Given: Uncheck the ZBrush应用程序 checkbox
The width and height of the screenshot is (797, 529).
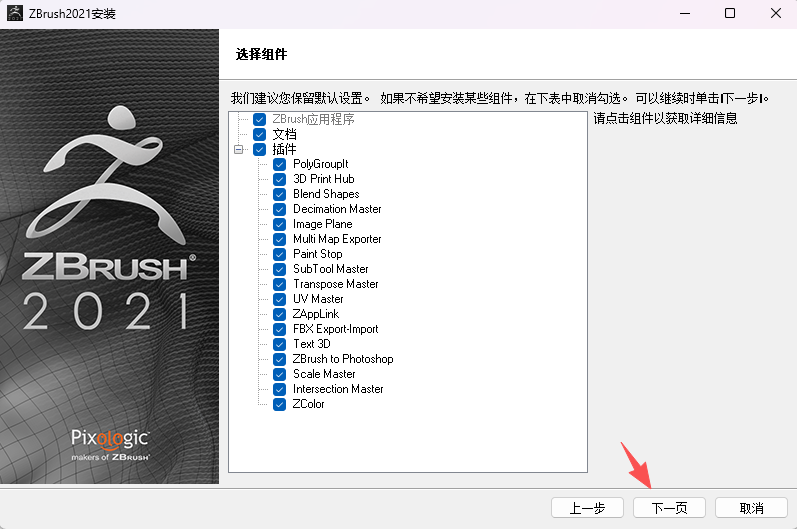Looking at the screenshot, I should (x=259, y=119).
